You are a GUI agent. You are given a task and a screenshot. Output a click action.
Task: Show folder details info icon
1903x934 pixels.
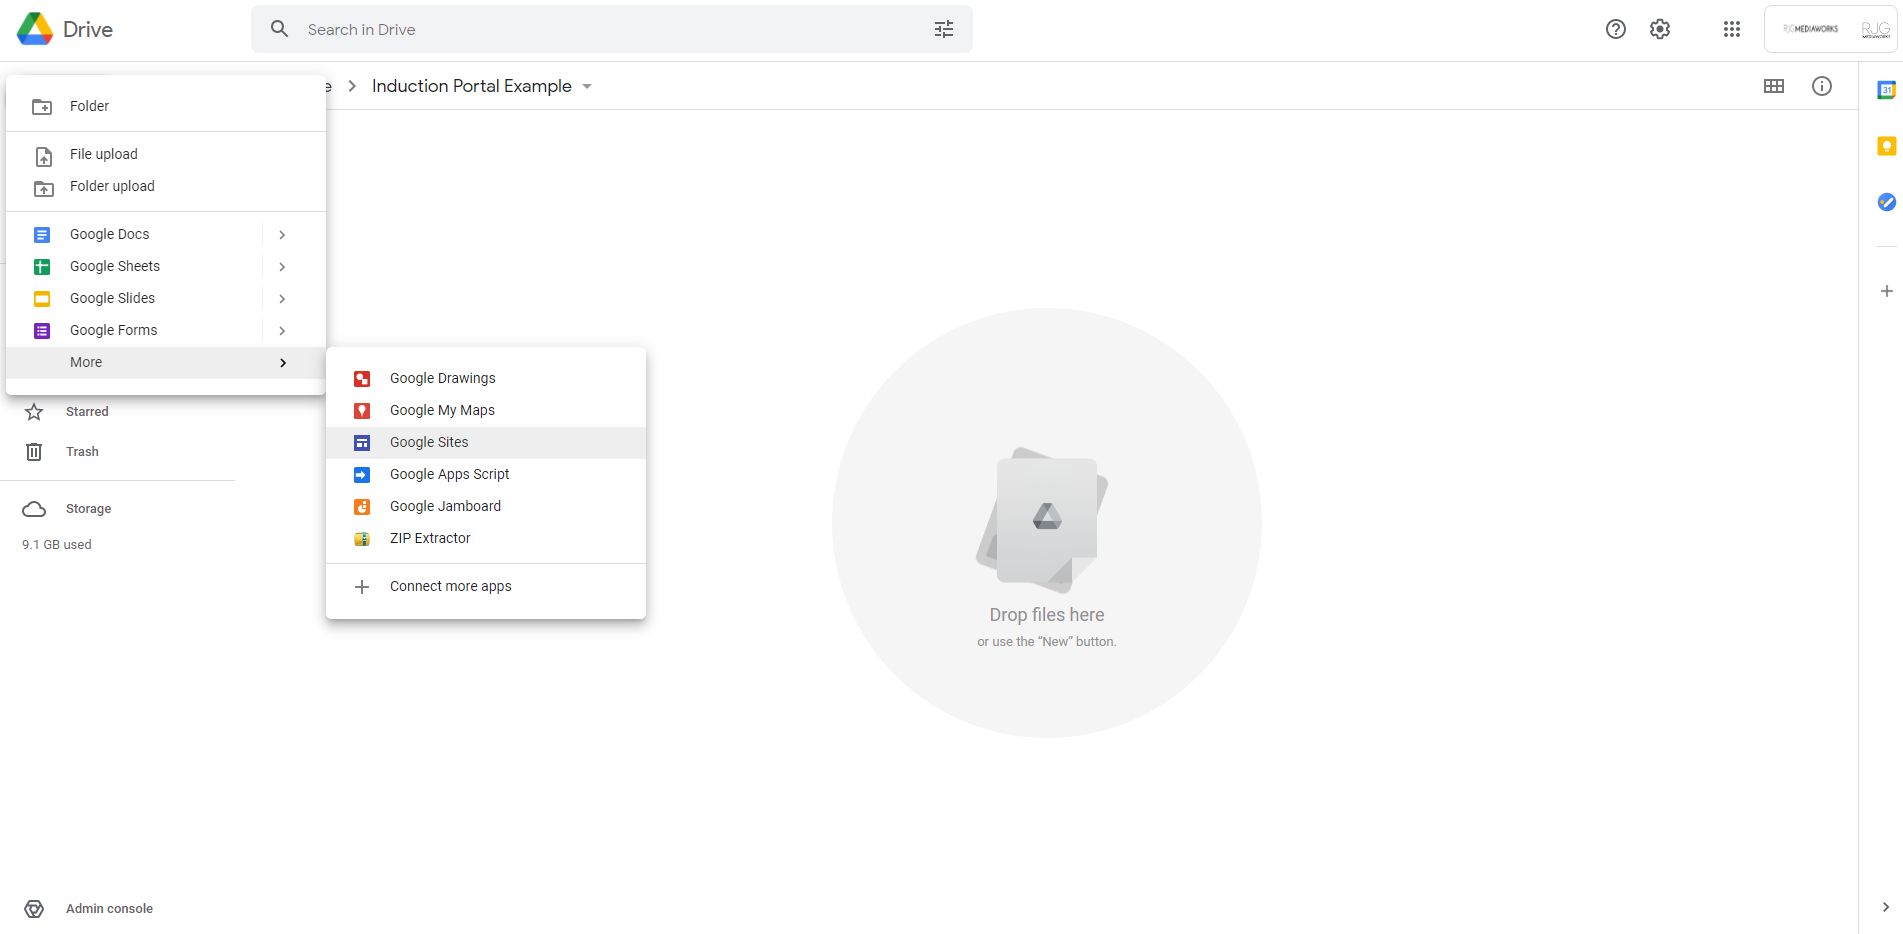(x=1822, y=86)
